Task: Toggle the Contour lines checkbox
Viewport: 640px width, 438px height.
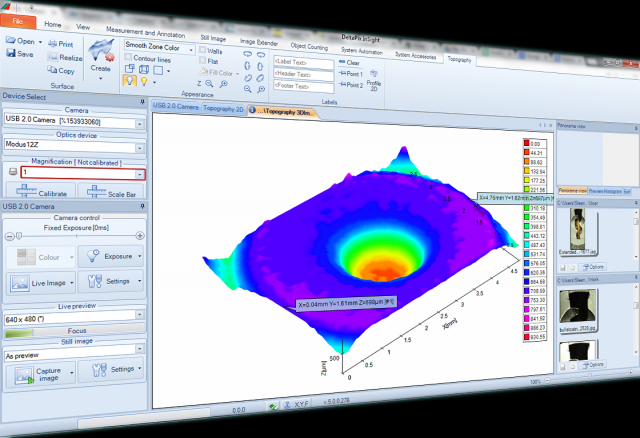Action: [x=129, y=57]
